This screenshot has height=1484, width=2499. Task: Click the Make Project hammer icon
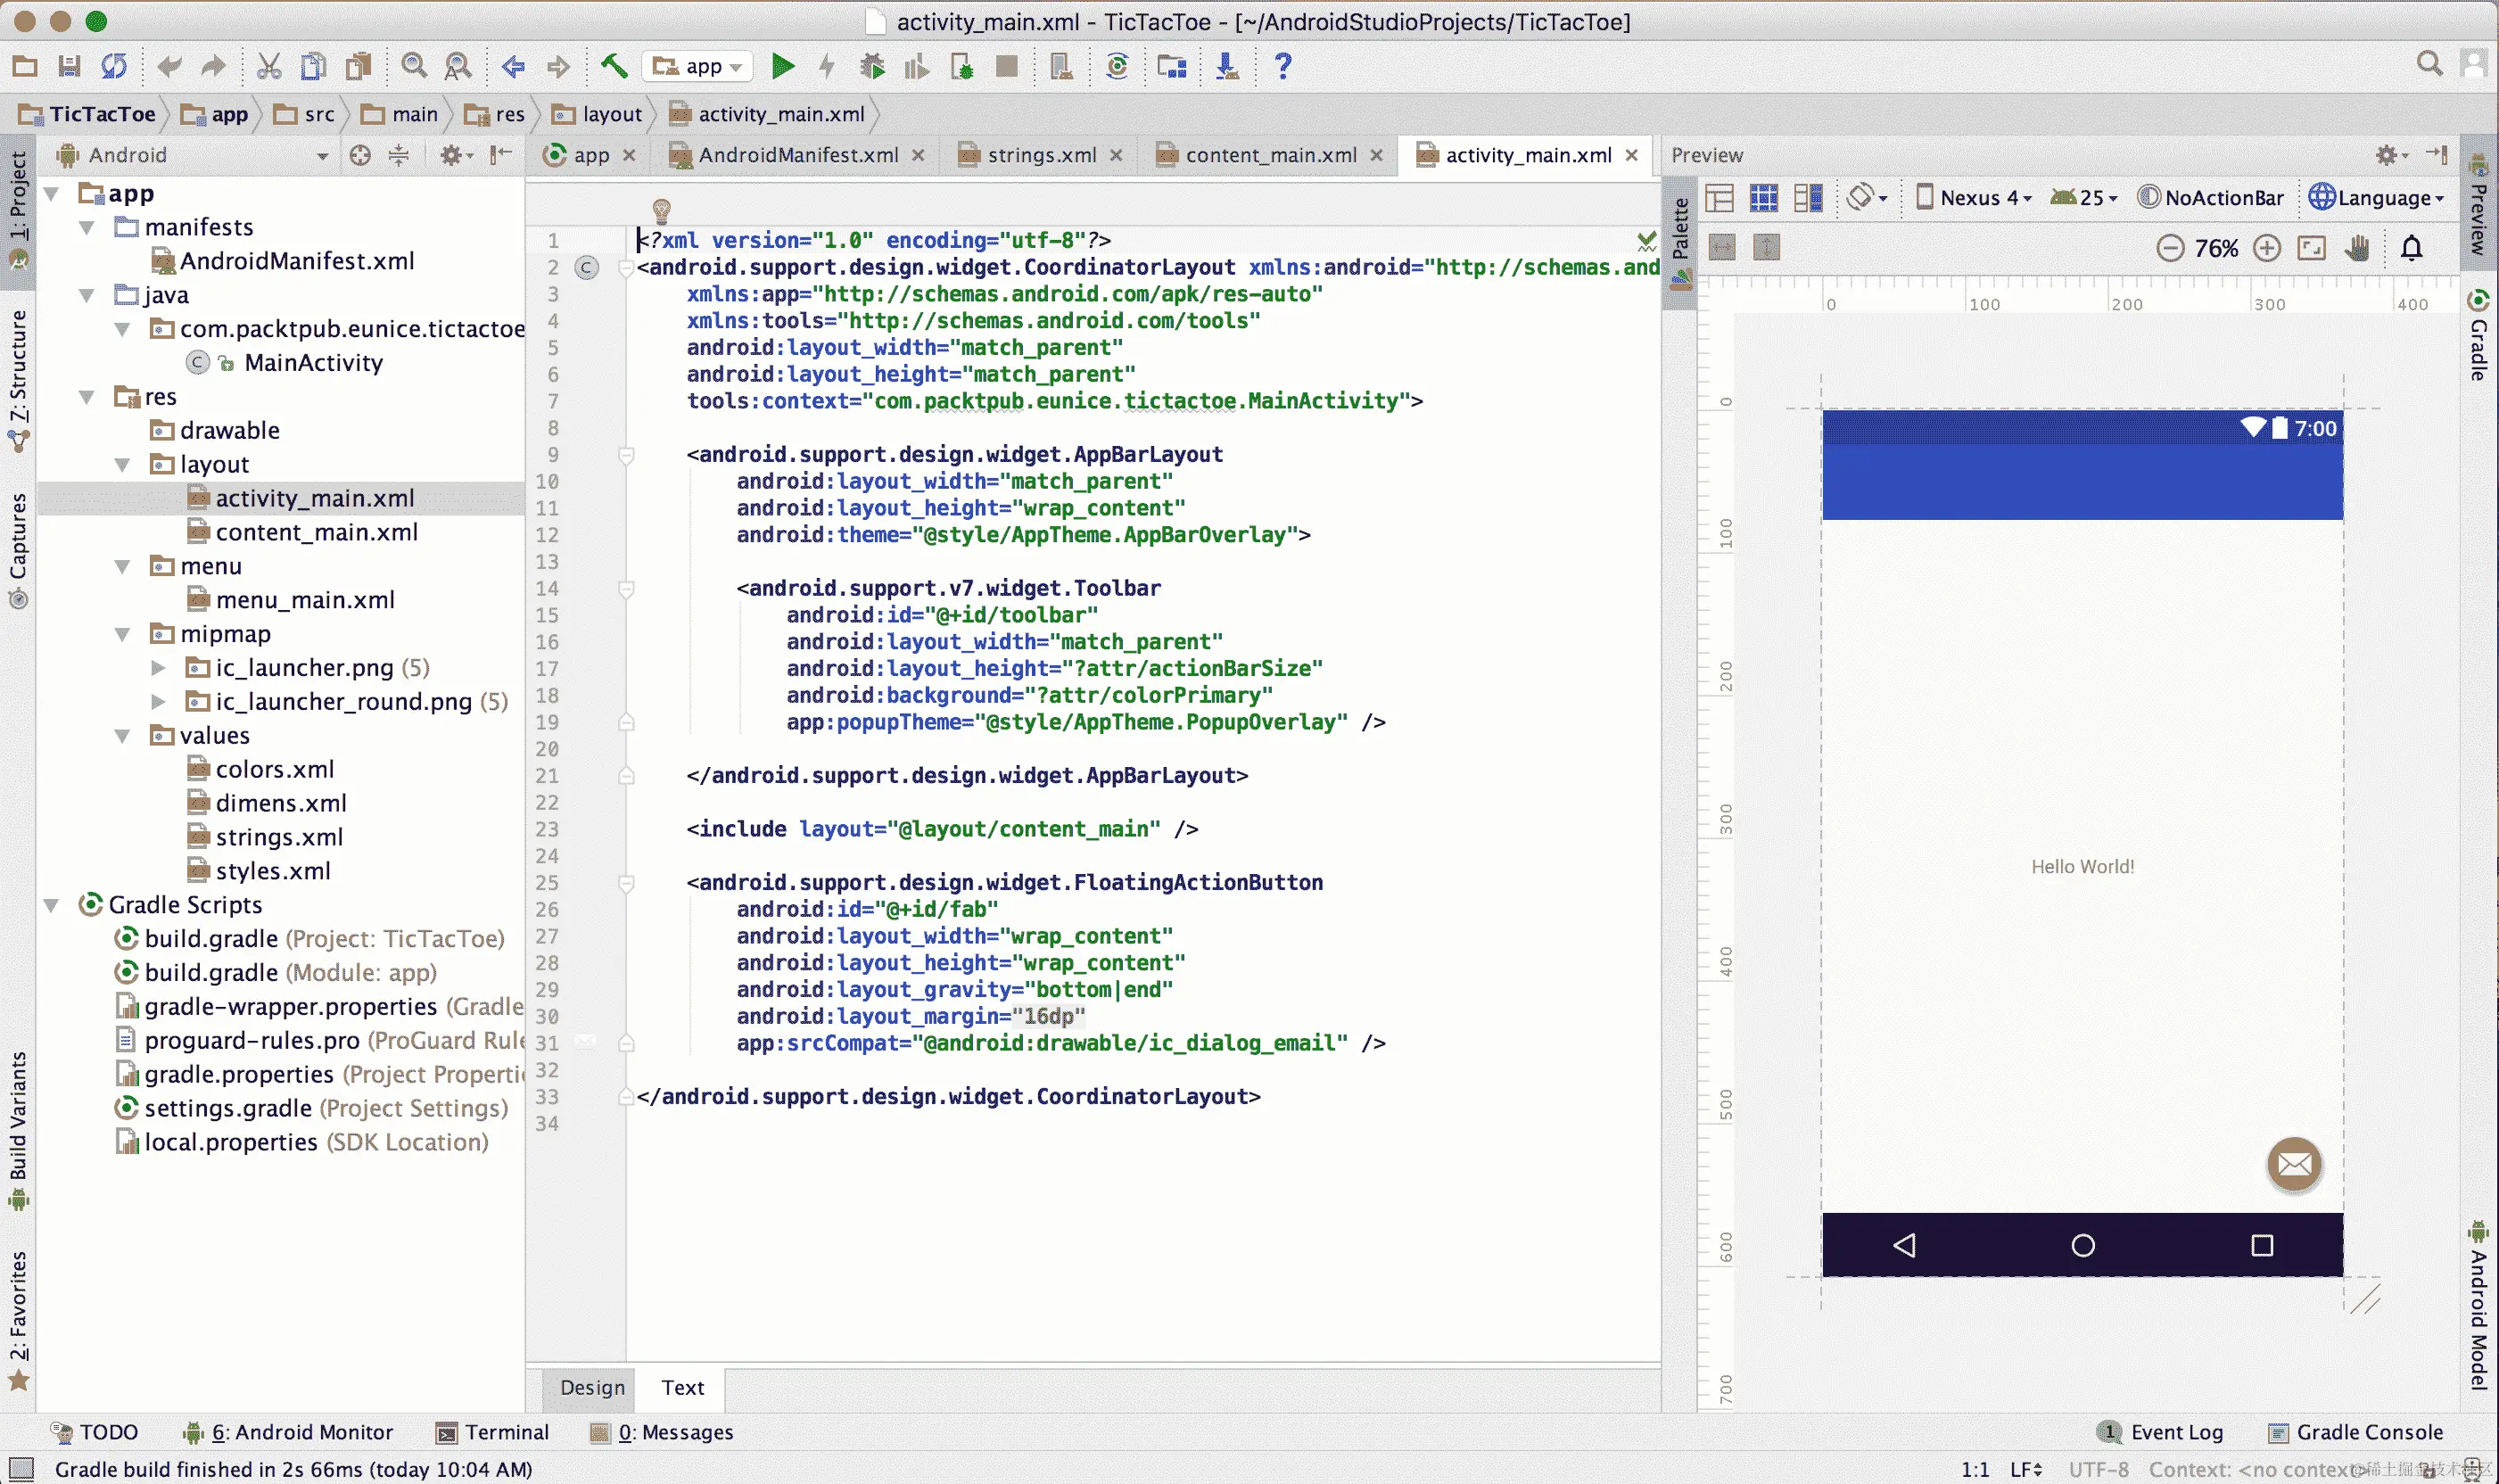[x=614, y=67]
